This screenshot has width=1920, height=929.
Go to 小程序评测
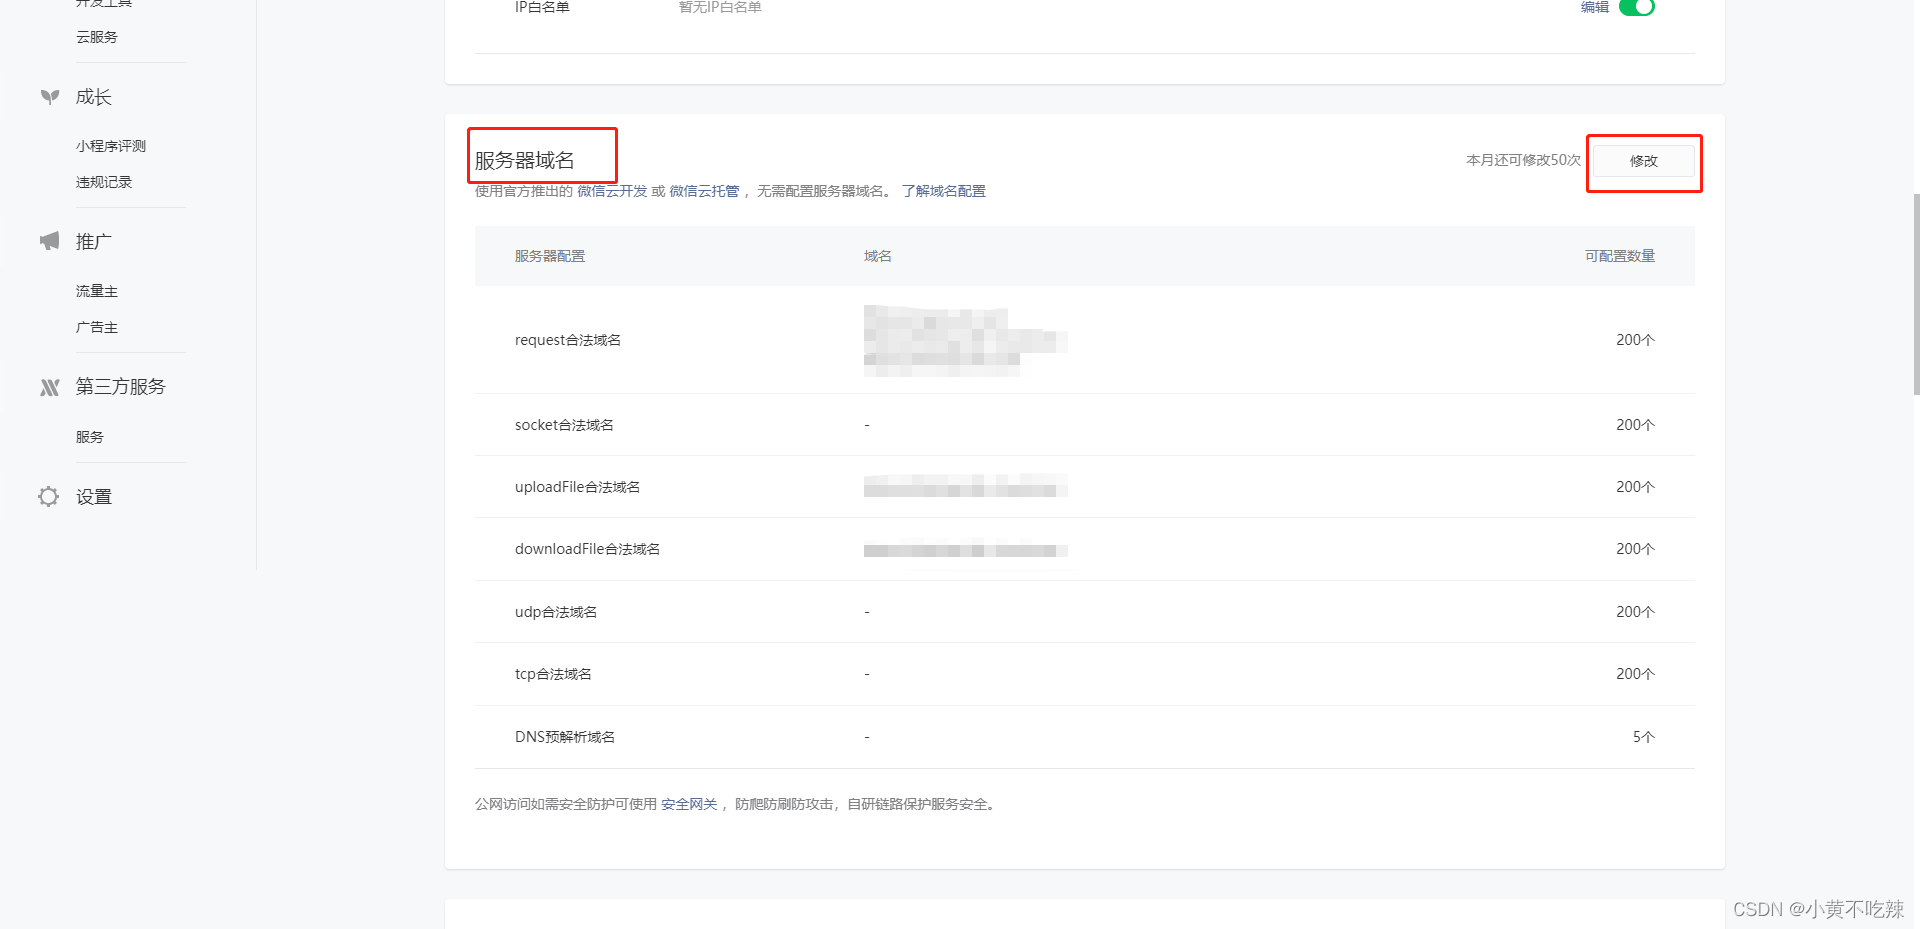point(111,146)
